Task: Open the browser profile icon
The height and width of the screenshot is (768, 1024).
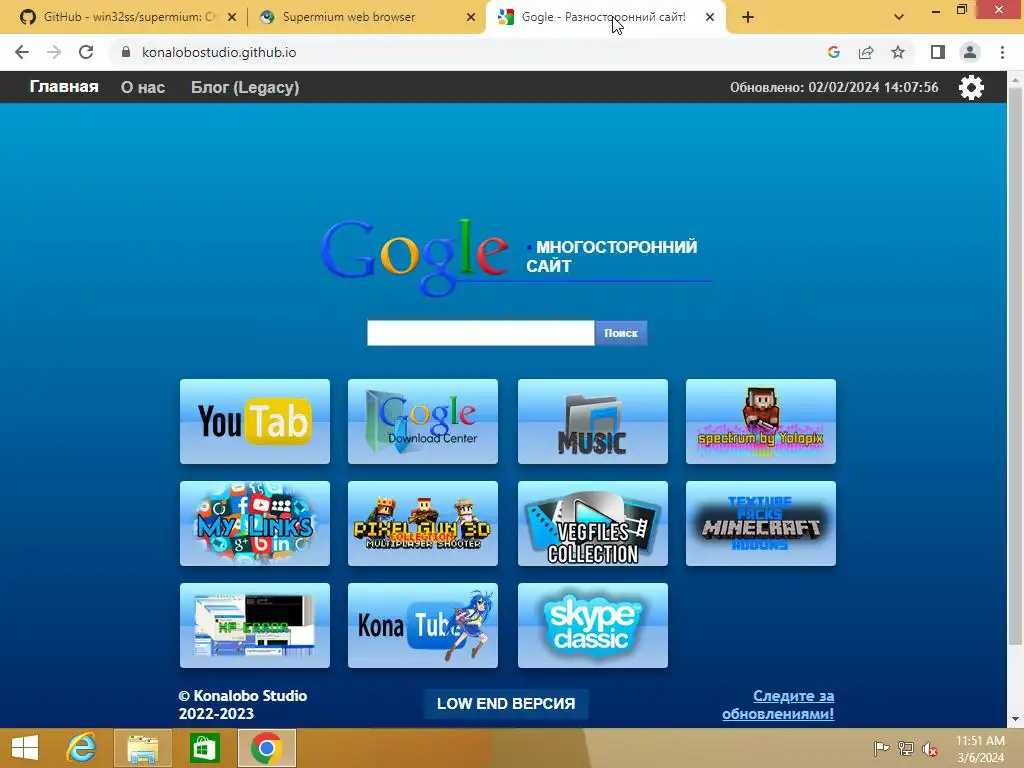Action: click(970, 52)
